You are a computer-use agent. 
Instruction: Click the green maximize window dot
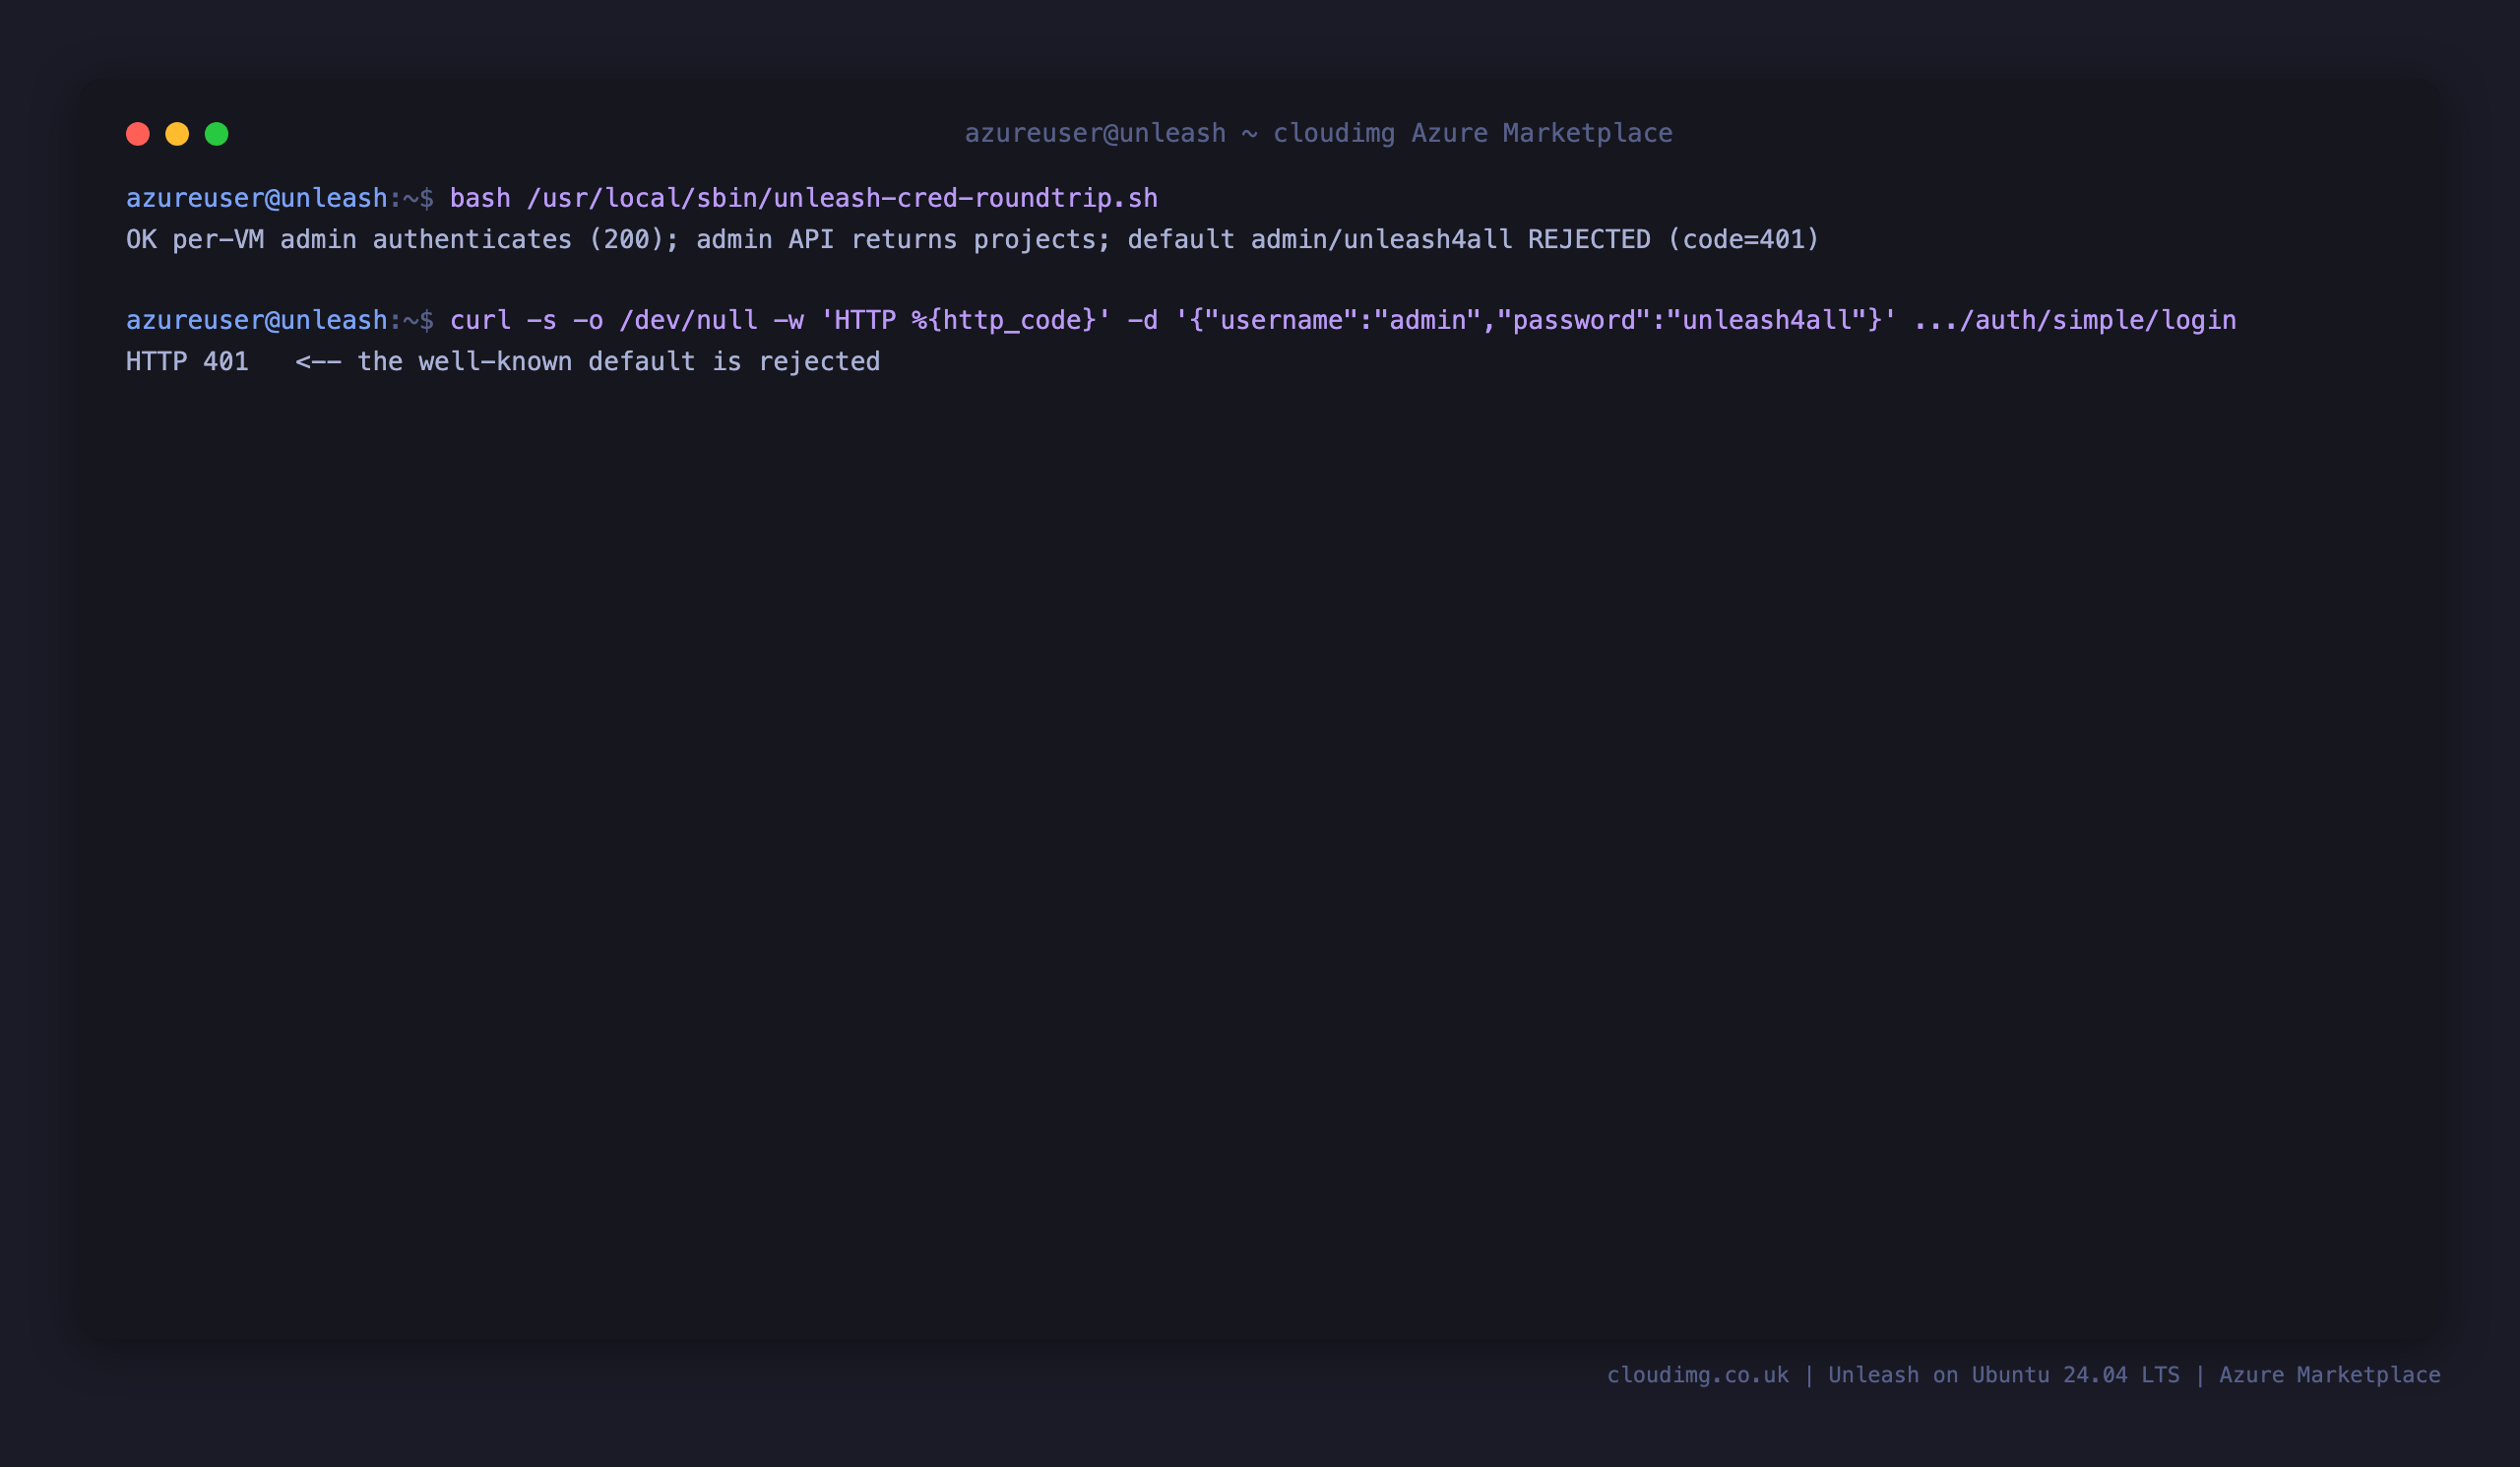[217, 134]
